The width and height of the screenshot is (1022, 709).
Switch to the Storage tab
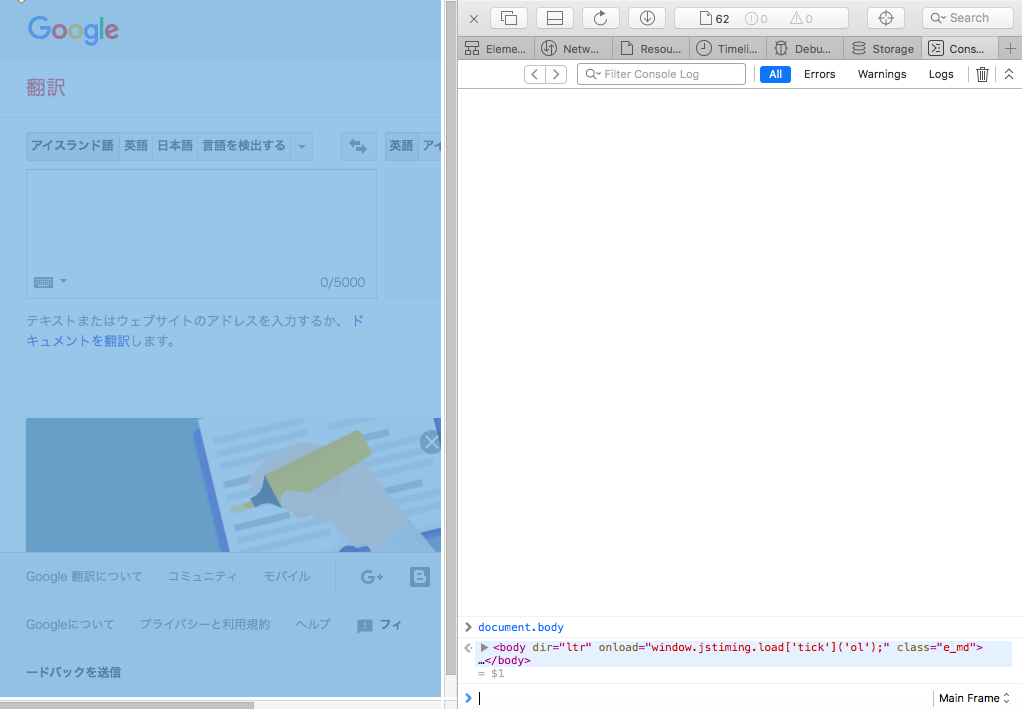coord(883,49)
